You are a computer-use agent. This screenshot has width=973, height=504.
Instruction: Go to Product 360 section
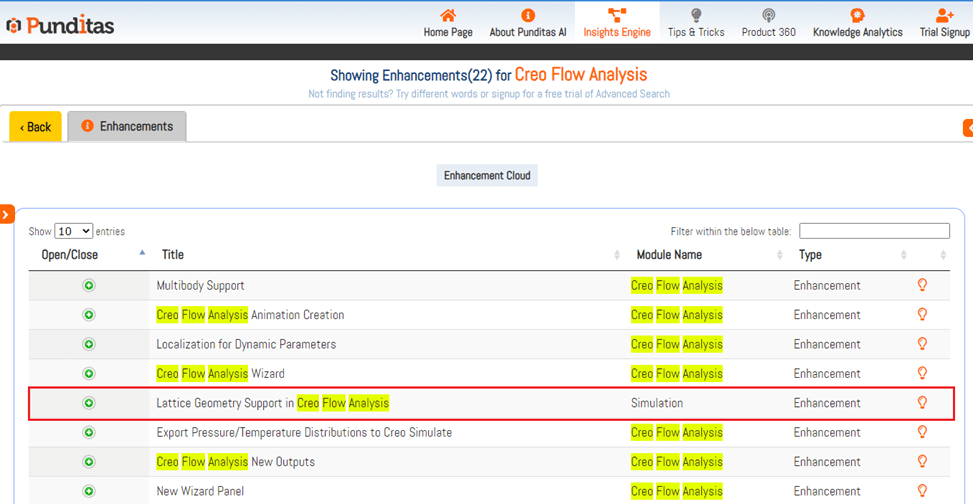click(768, 23)
